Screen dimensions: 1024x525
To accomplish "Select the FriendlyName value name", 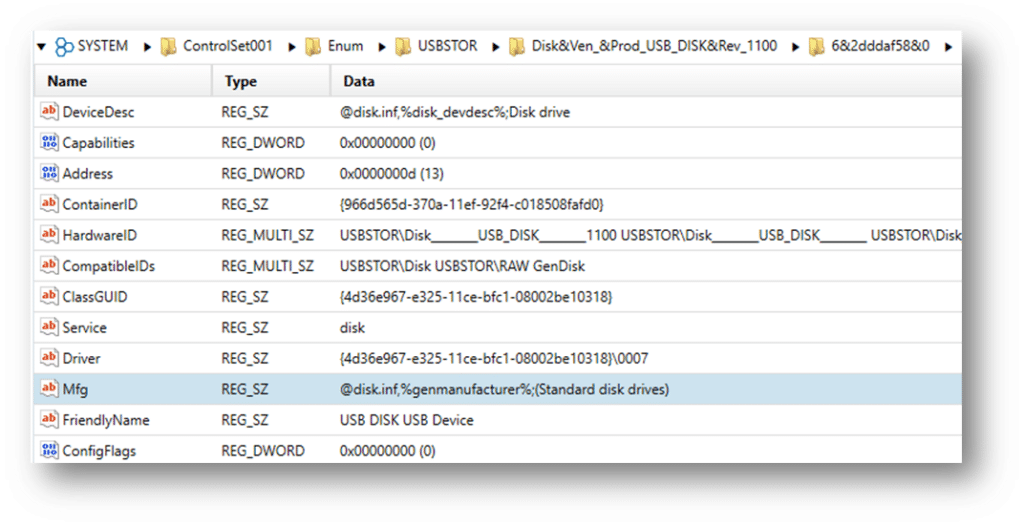I will [106, 420].
